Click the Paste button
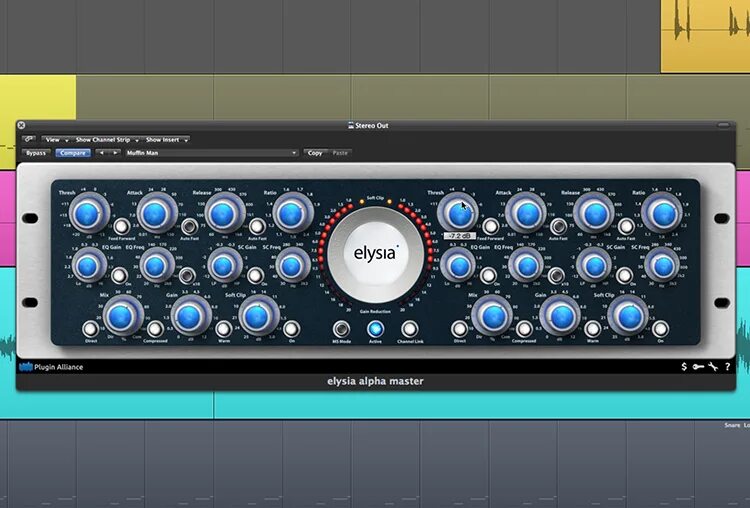Image resolution: width=750 pixels, height=508 pixels. pos(340,153)
